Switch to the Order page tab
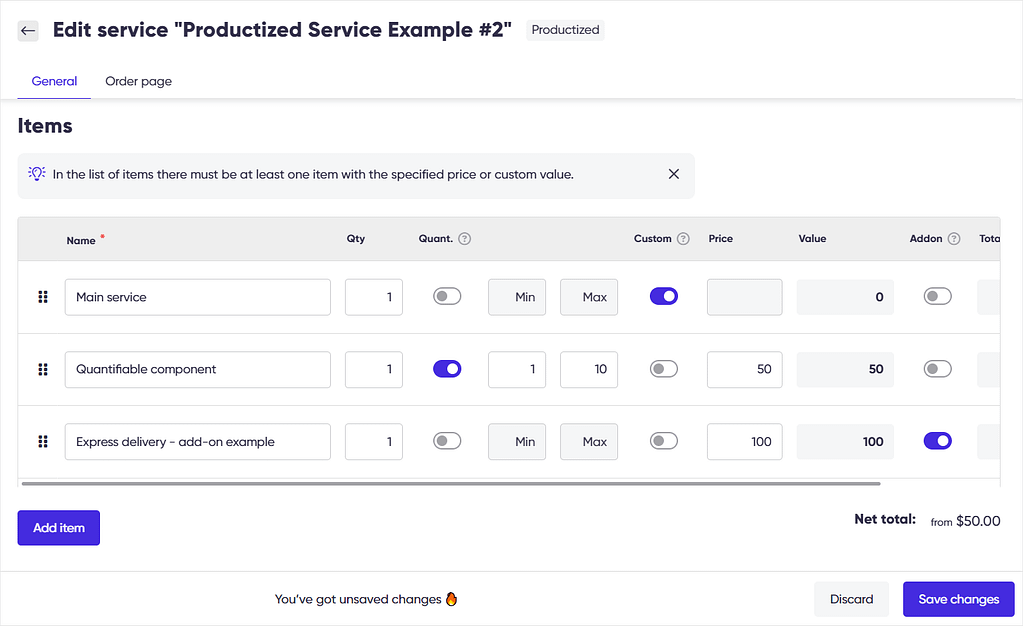The width and height of the screenshot is (1023, 626). tap(138, 82)
